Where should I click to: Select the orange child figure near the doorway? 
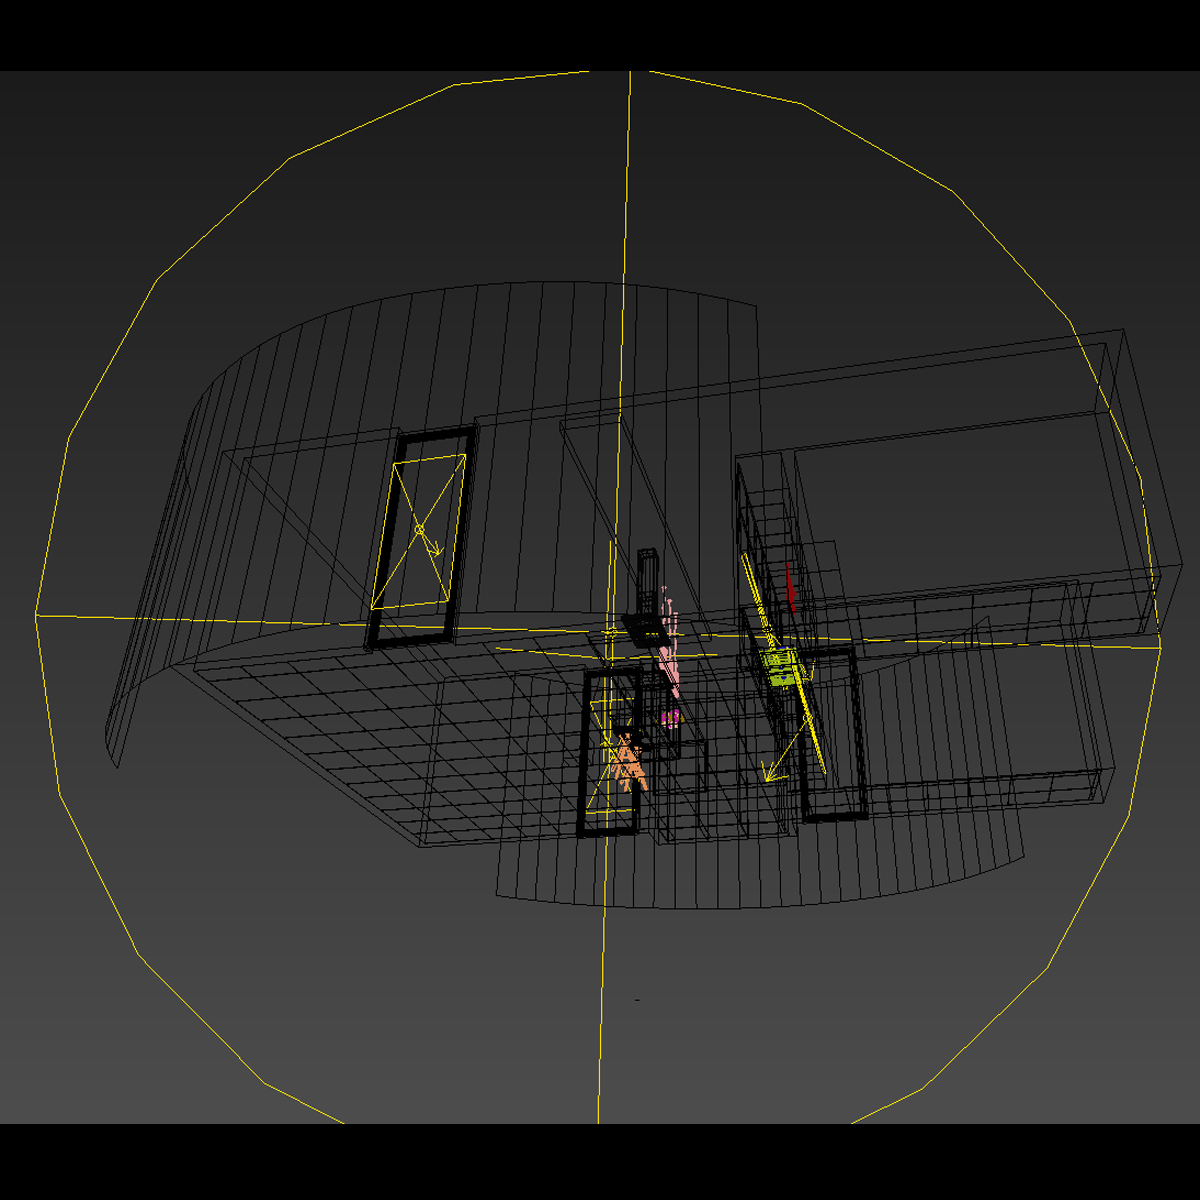627,765
